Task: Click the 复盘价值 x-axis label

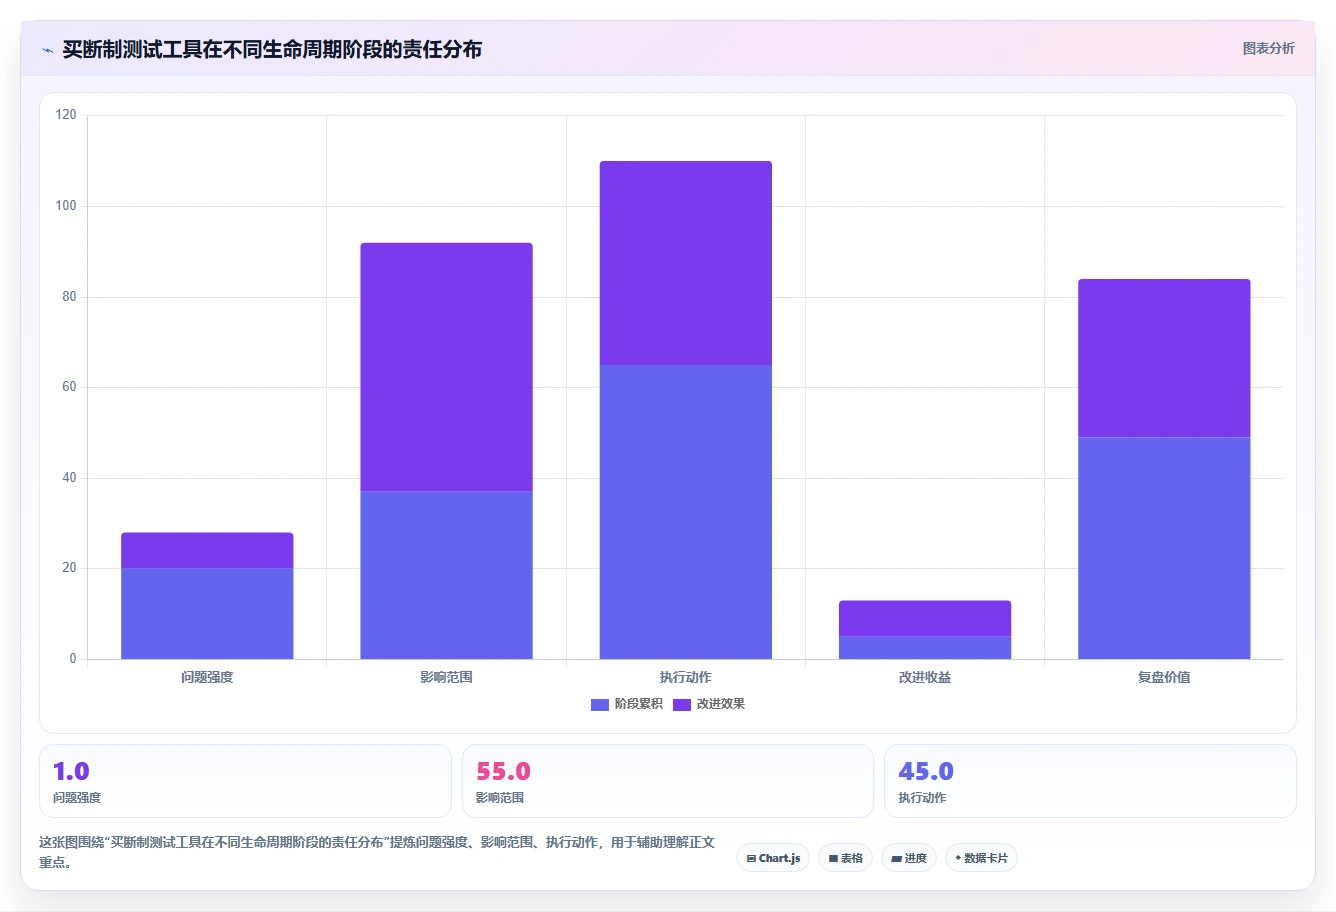Action: pos(1164,677)
